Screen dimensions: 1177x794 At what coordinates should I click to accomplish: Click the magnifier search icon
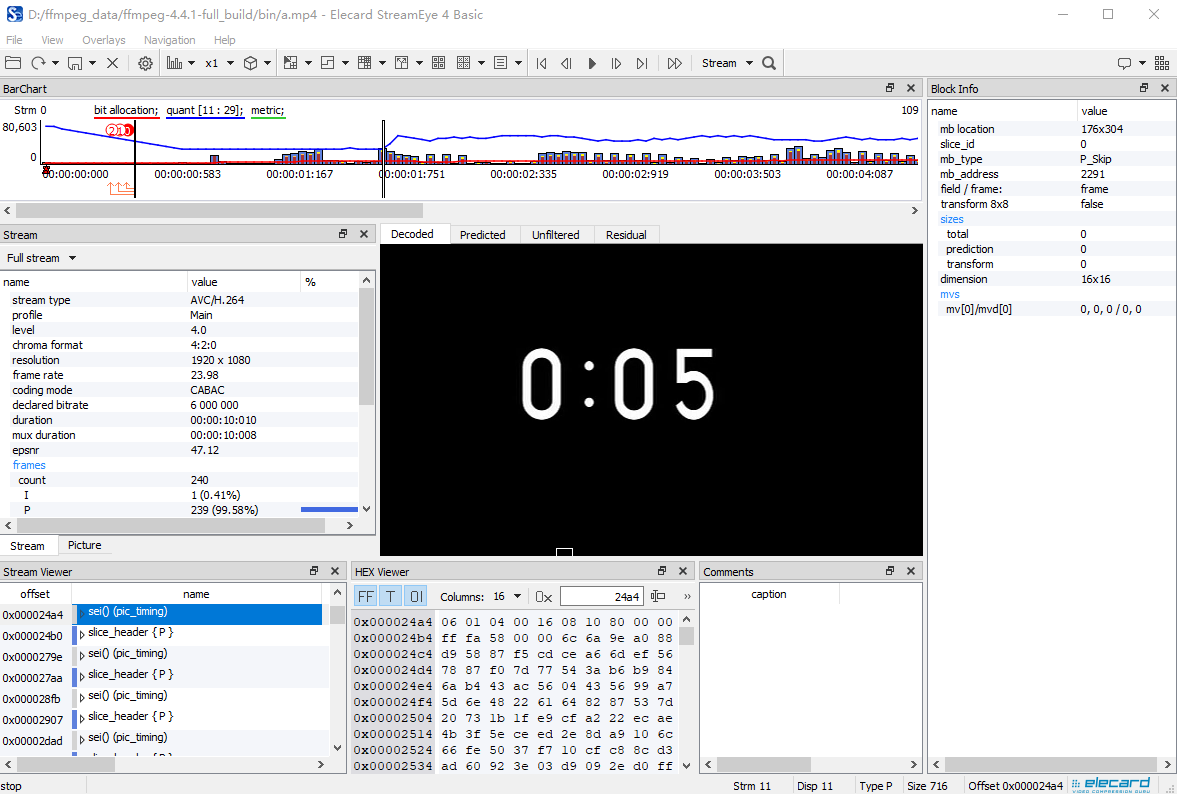tap(769, 63)
